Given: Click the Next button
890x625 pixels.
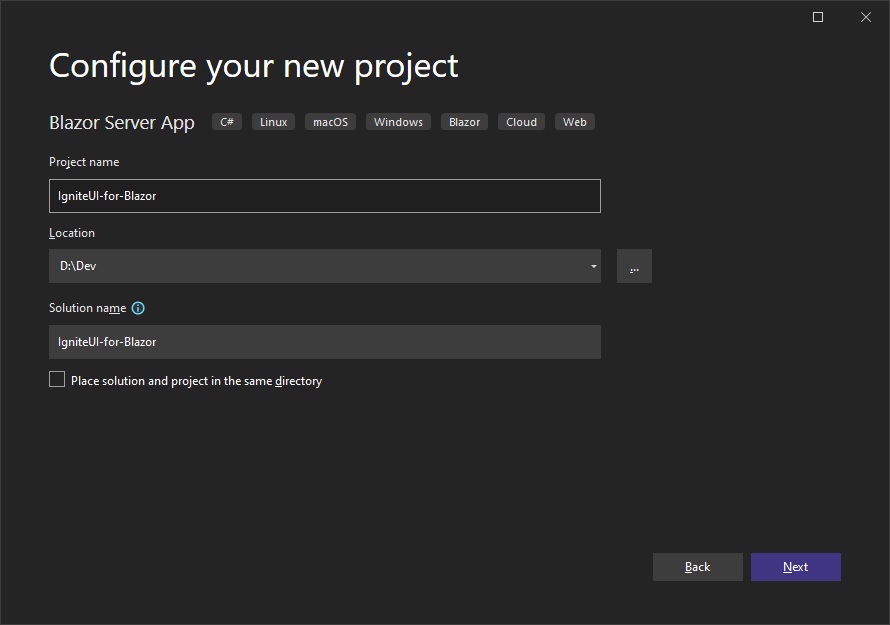Looking at the screenshot, I should click(x=795, y=567).
